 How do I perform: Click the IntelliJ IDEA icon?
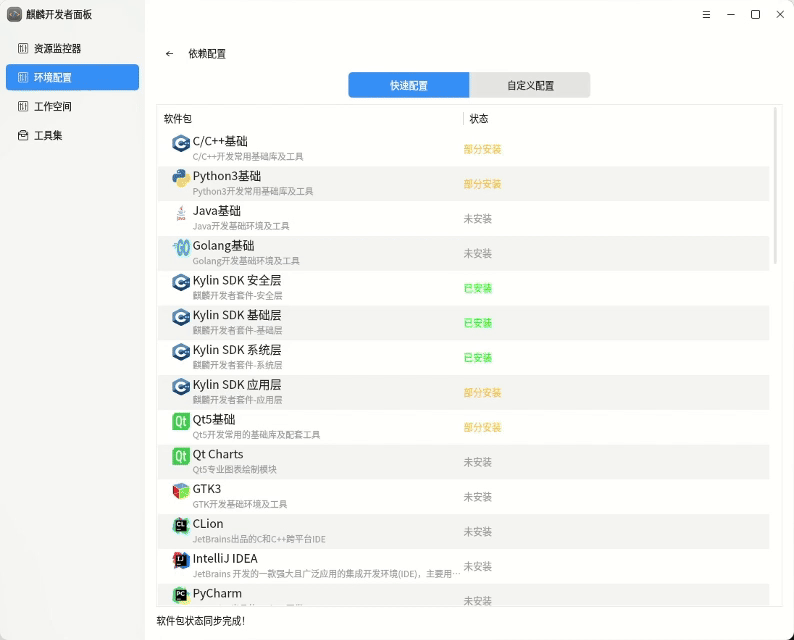point(181,561)
